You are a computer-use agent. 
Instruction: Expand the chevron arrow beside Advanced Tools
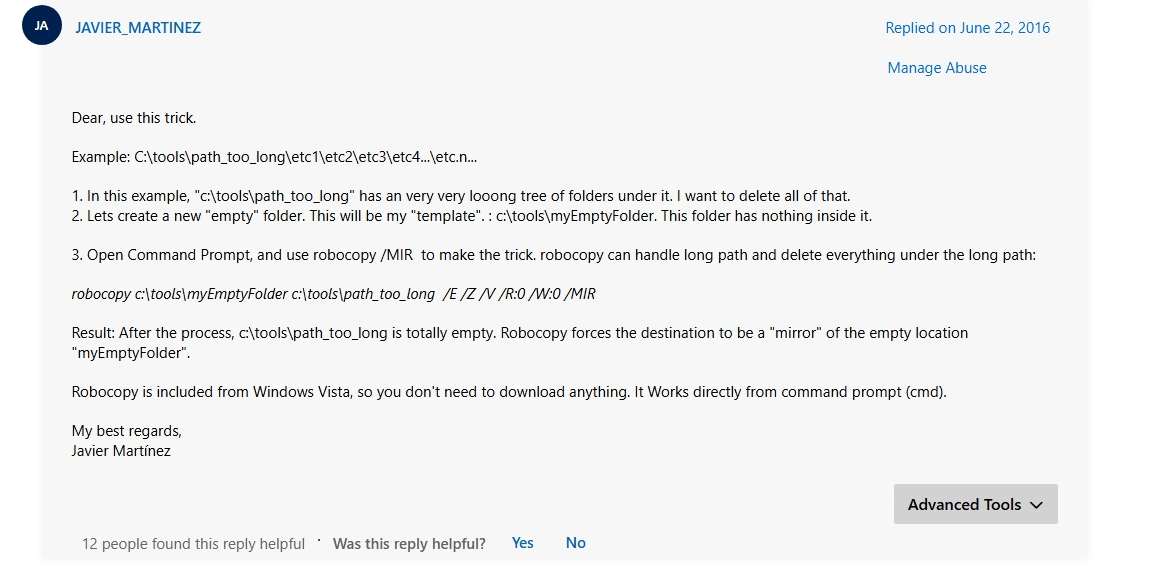tap(1036, 505)
